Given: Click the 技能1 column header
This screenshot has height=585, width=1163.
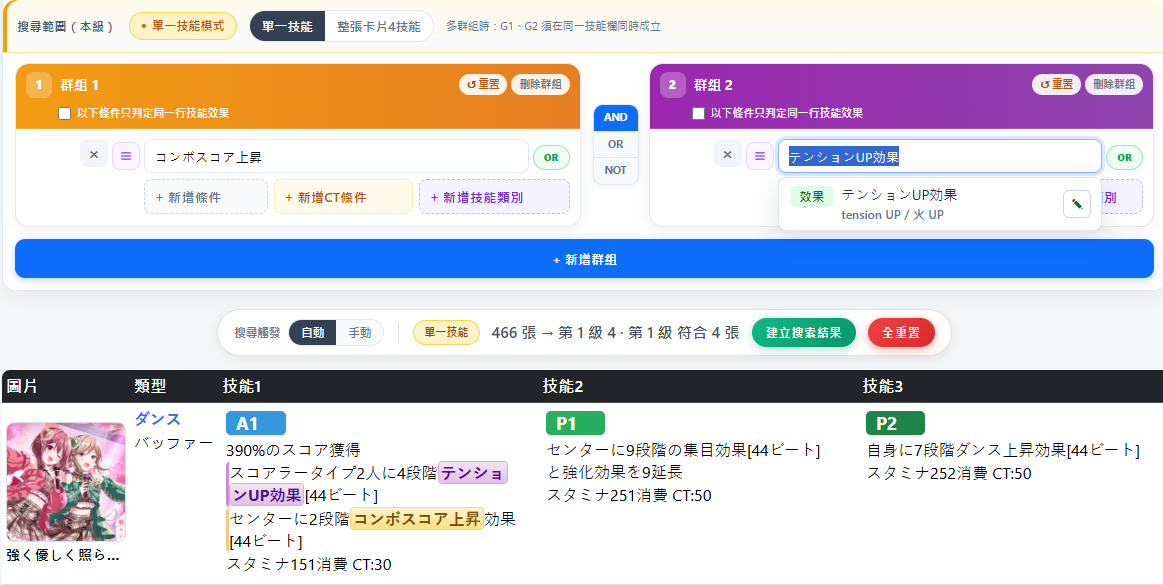Looking at the screenshot, I should tap(242, 386).
